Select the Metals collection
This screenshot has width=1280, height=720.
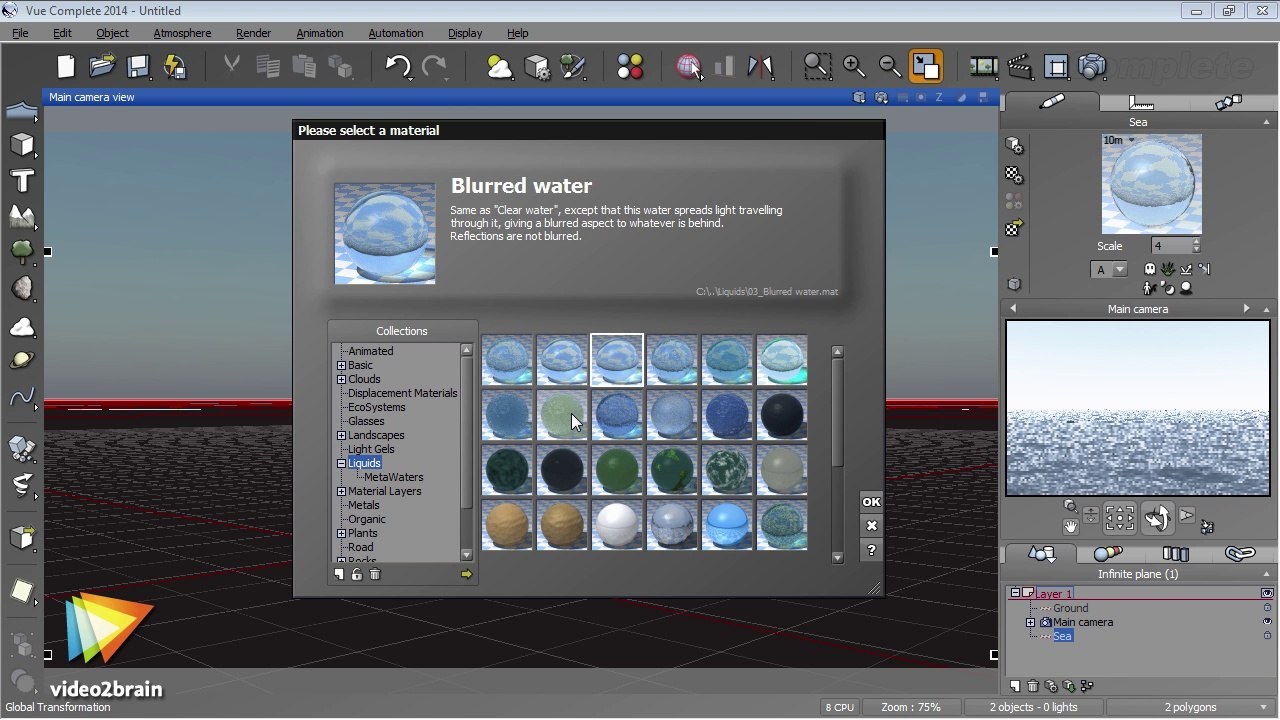tap(364, 505)
